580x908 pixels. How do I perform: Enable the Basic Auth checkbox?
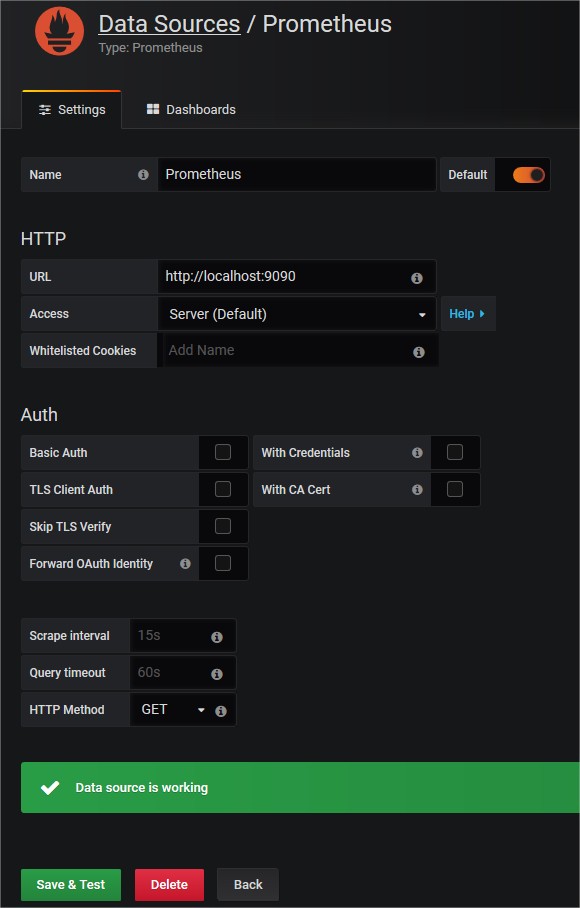tap(223, 452)
